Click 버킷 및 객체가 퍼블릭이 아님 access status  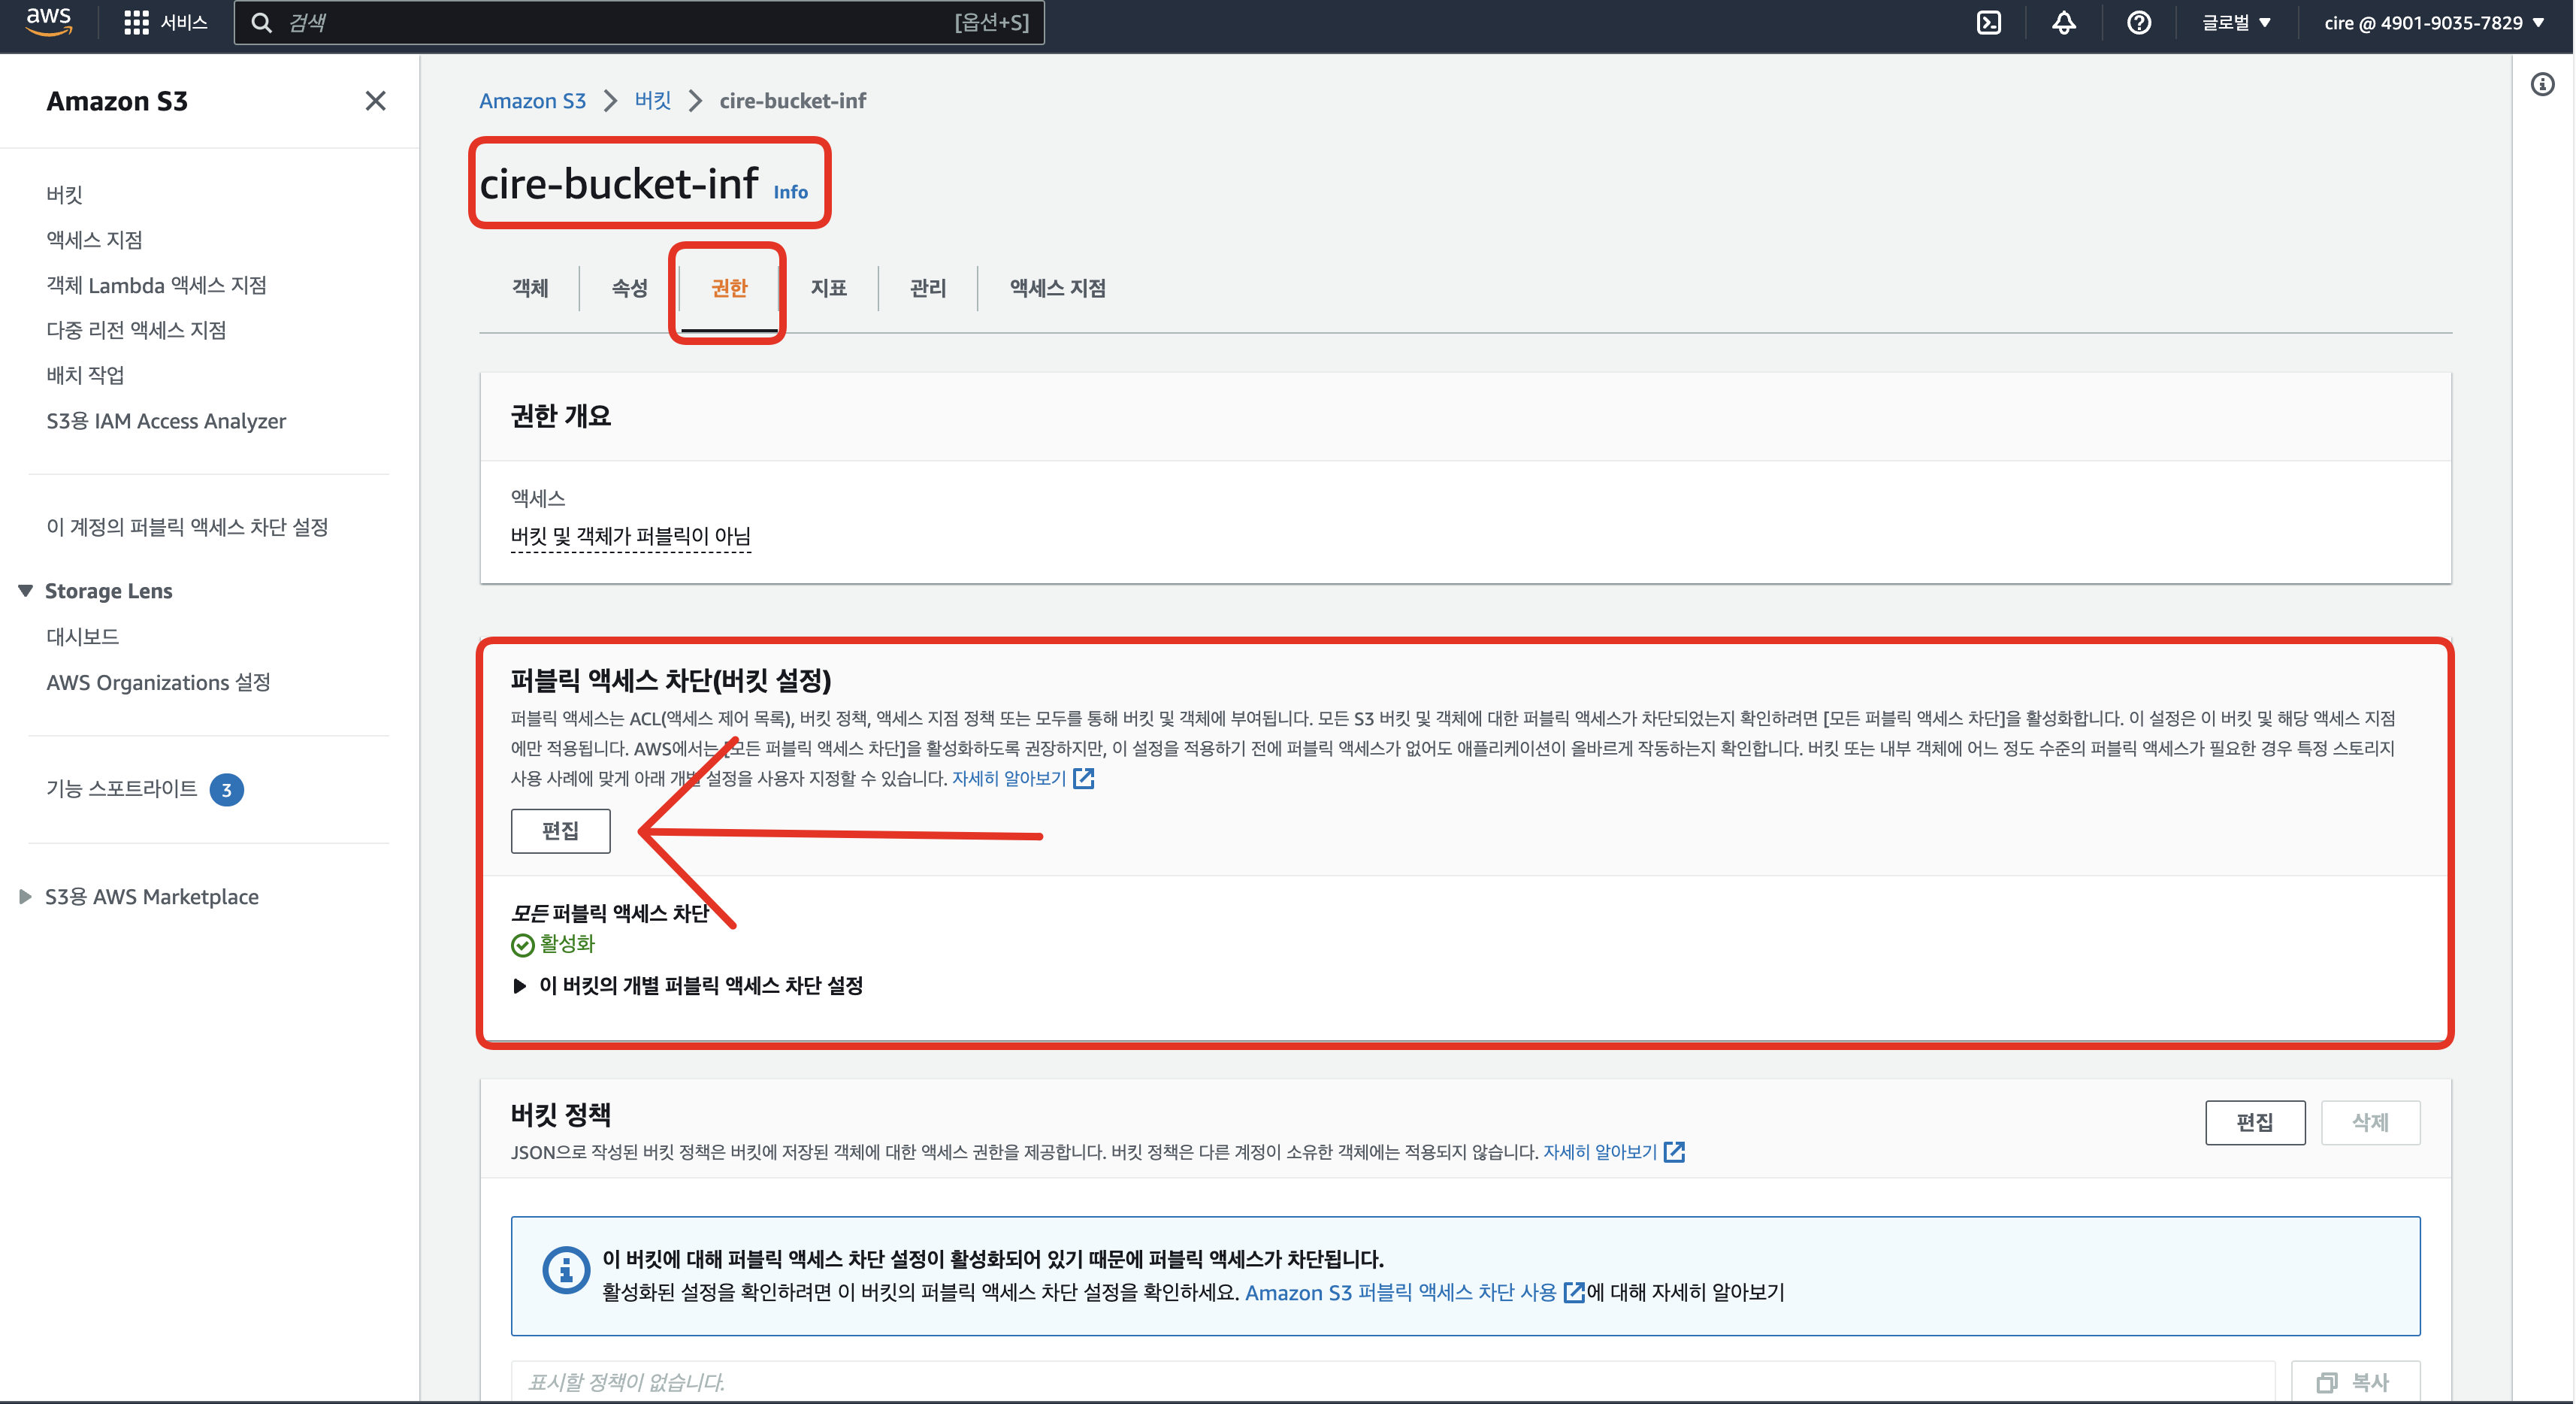click(631, 537)
